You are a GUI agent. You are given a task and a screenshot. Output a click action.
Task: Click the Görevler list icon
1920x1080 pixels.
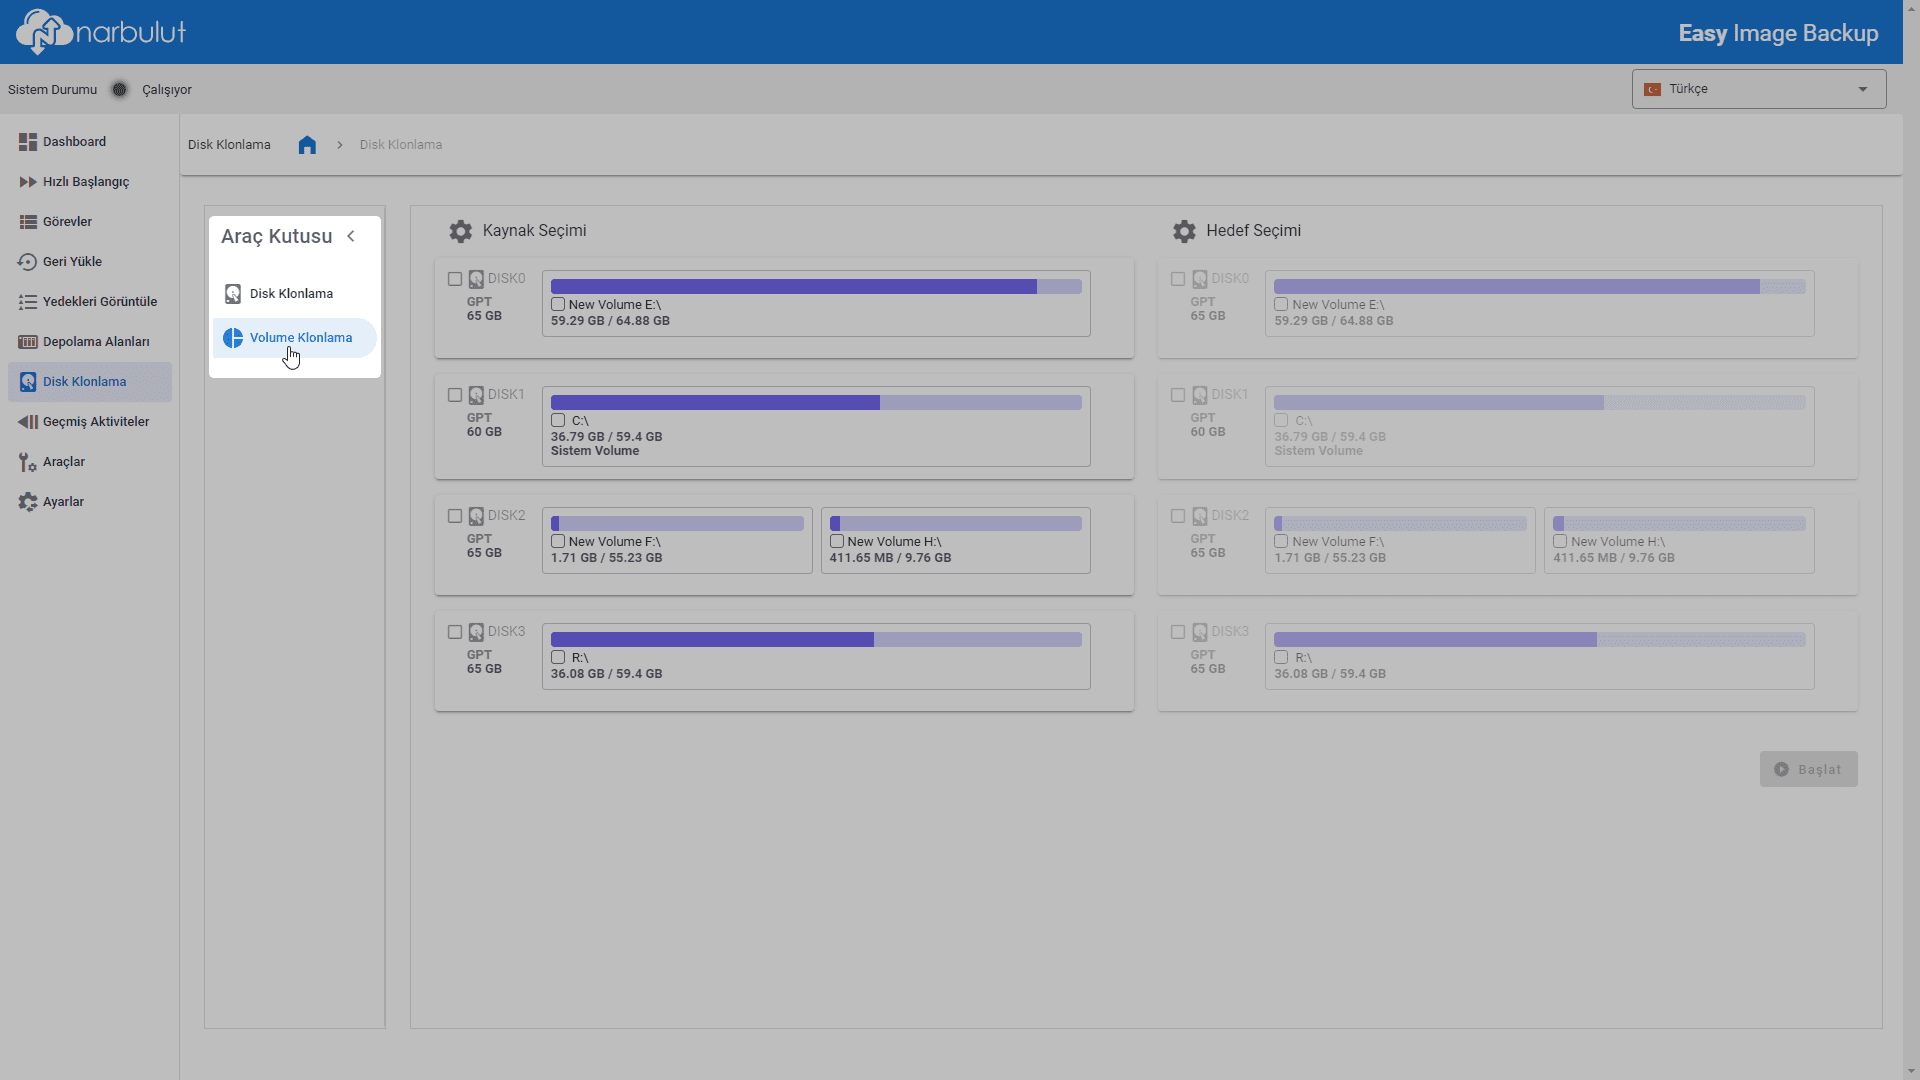tap(28, 222)
